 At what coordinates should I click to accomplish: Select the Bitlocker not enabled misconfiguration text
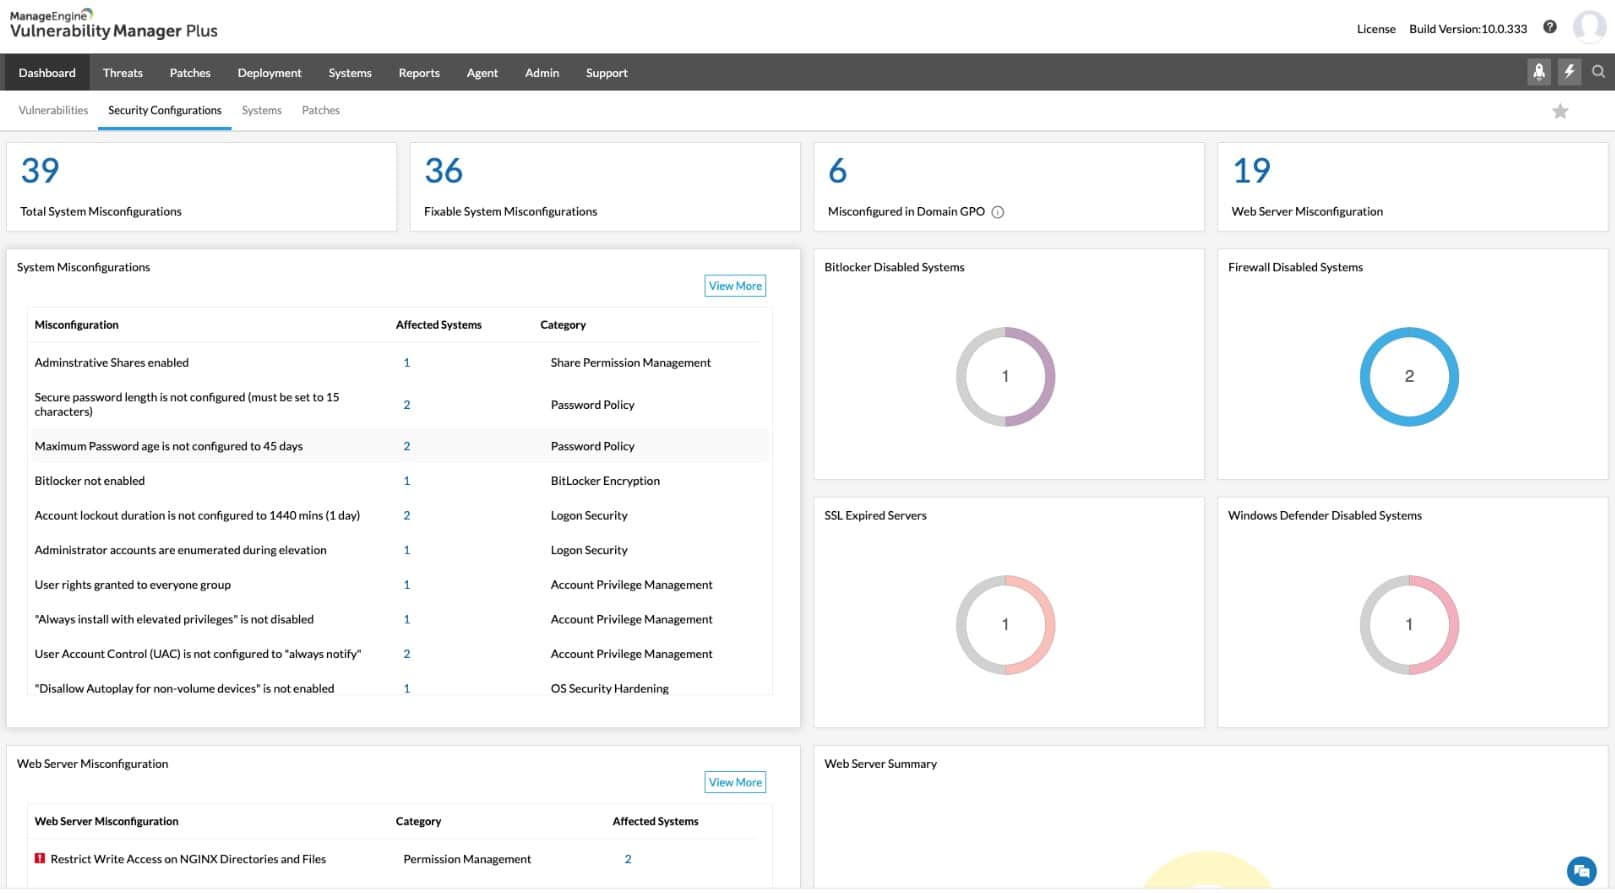pyautogui.click(x=90, y=481)
